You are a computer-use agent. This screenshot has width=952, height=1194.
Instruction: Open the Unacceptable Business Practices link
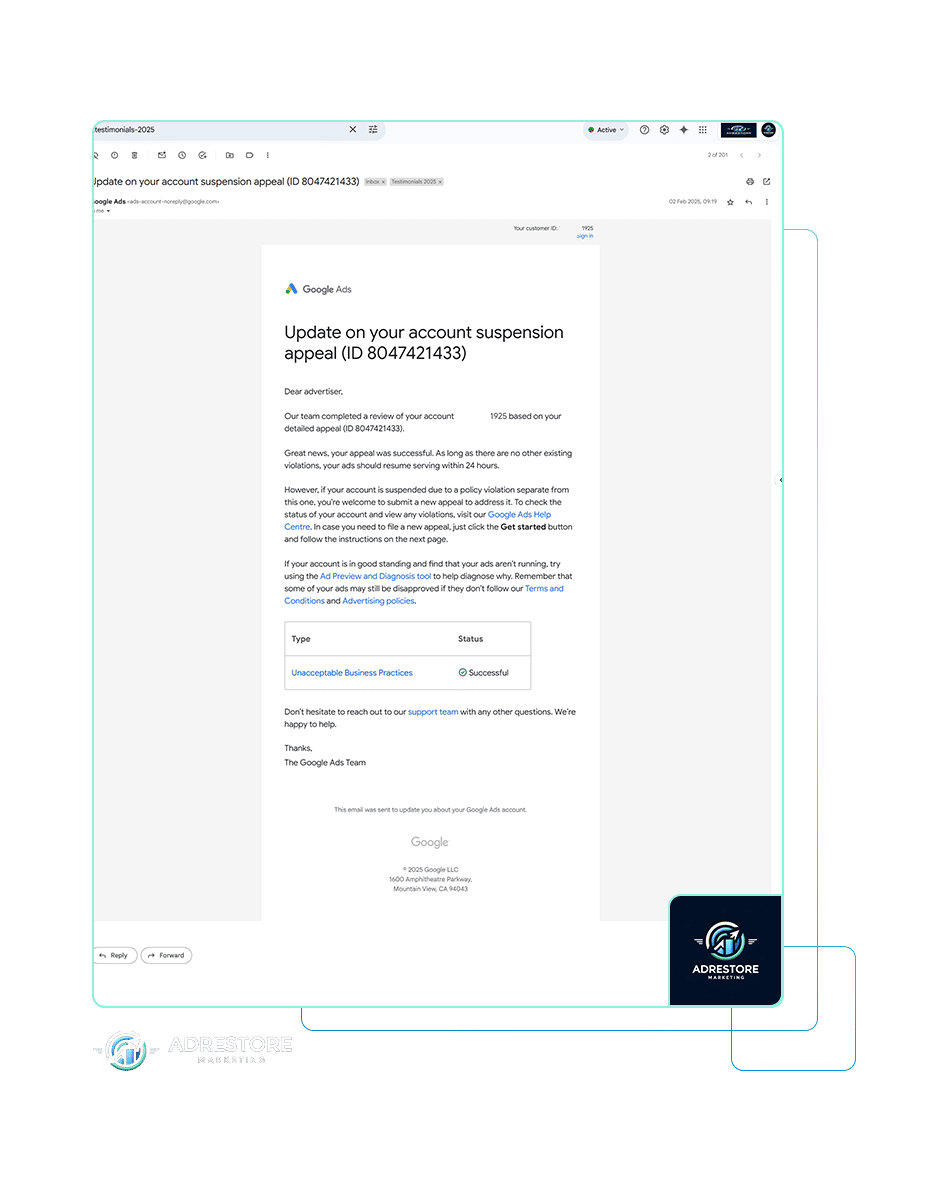(x=352, y=673)
